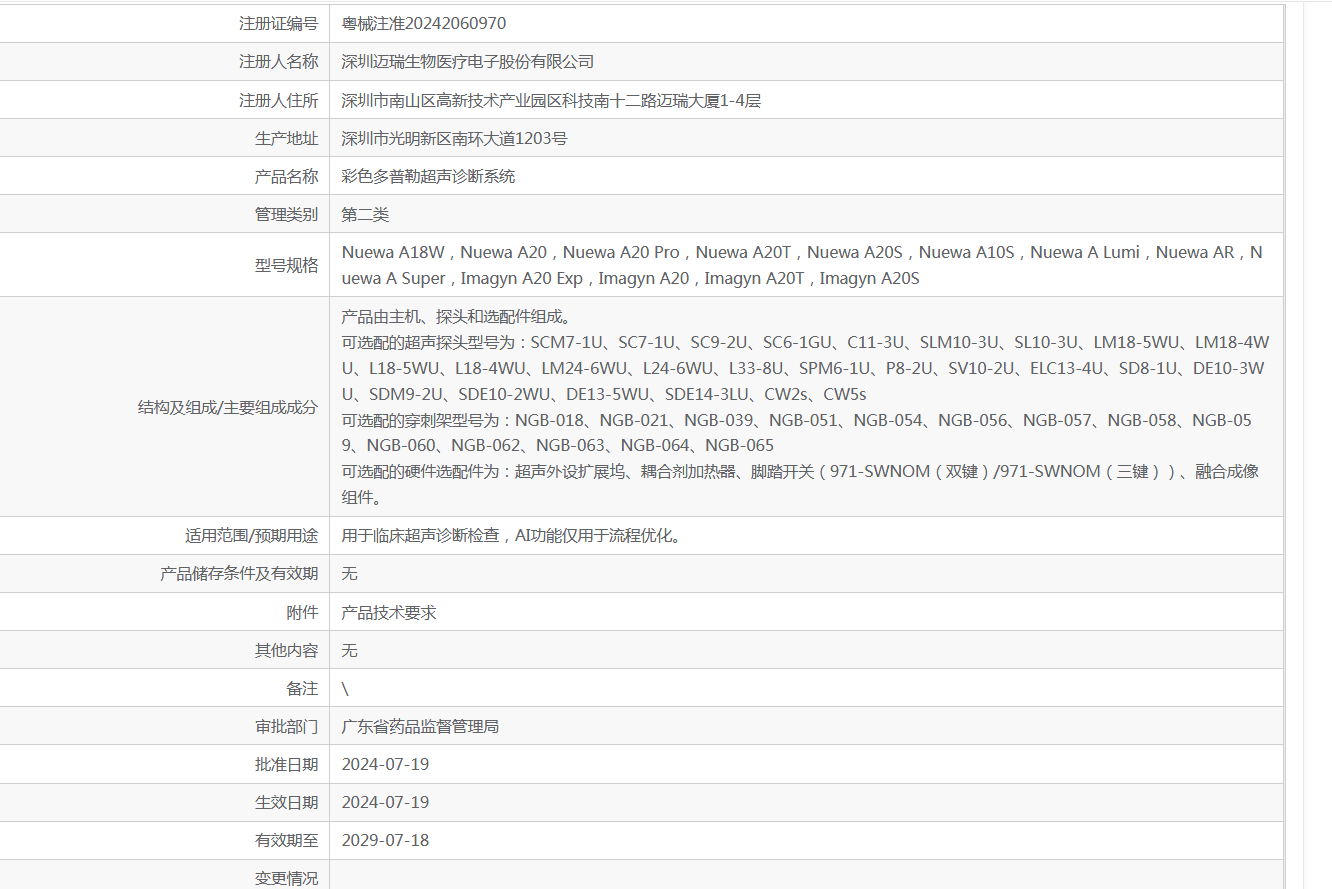
Task: Click the puncture frame line starting 可选配的穿刺架型号为
Action: pyautogui.click(x=797, y=420)
